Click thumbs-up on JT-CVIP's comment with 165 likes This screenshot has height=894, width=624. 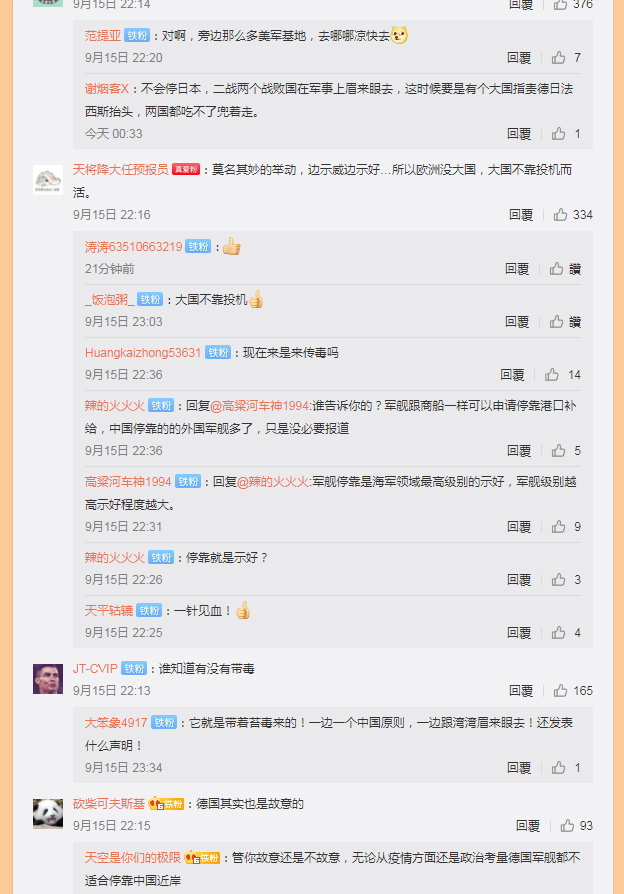(x=560, y=690)
